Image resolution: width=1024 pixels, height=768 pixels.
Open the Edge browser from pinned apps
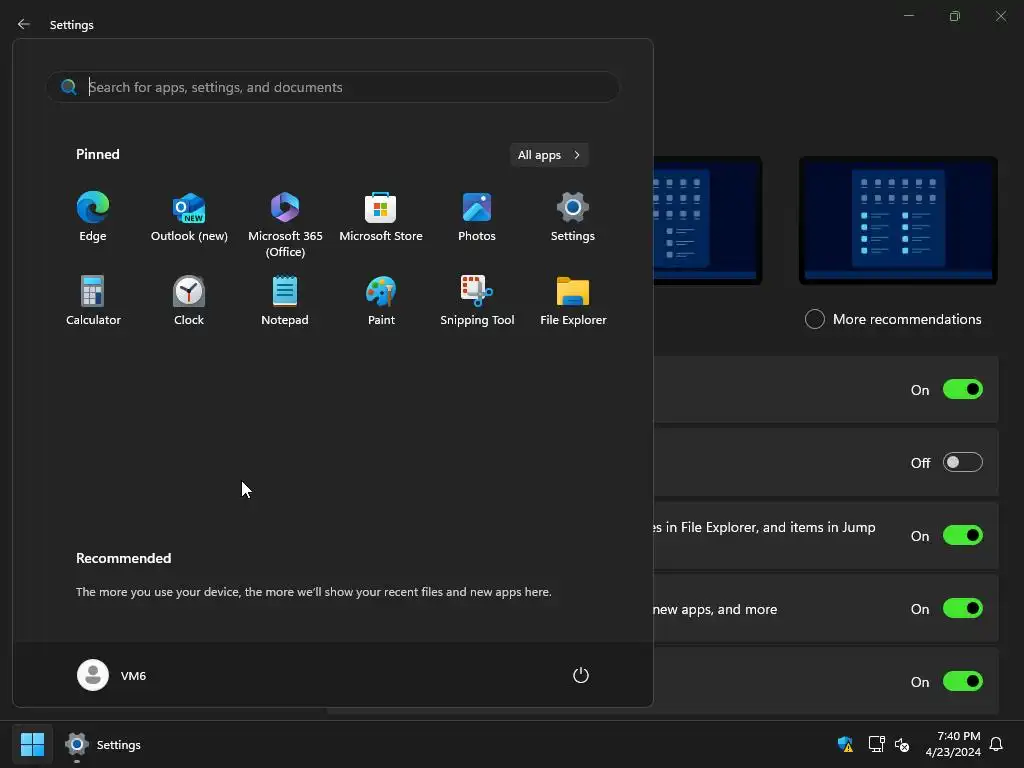coord(93,217)
